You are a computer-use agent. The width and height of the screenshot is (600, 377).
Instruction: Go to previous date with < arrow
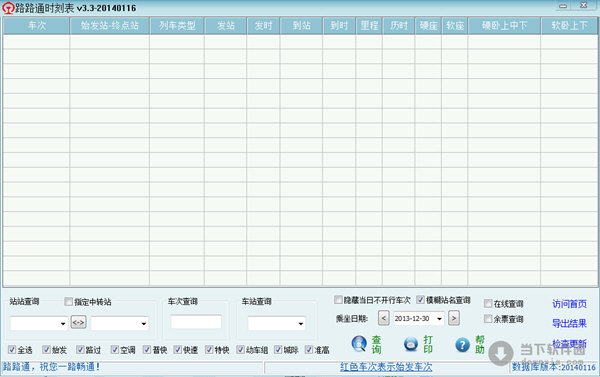(x=384, y=318)
